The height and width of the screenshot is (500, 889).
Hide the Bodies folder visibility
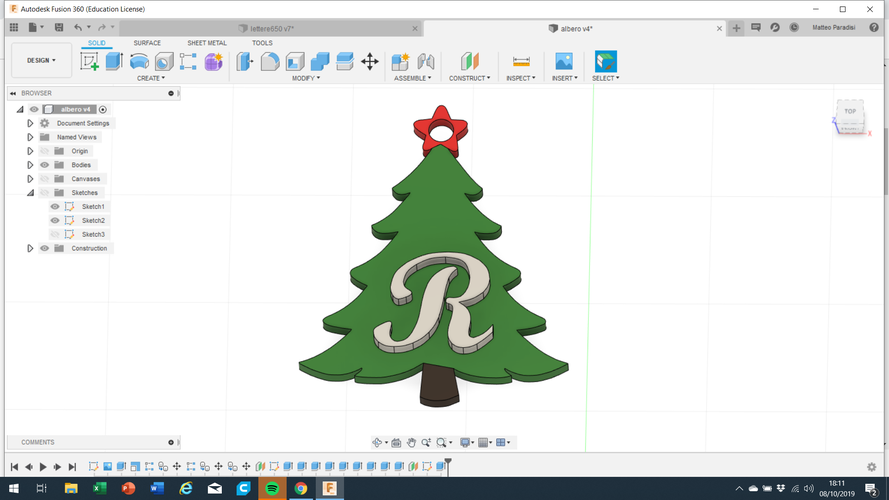click(44, 165)
